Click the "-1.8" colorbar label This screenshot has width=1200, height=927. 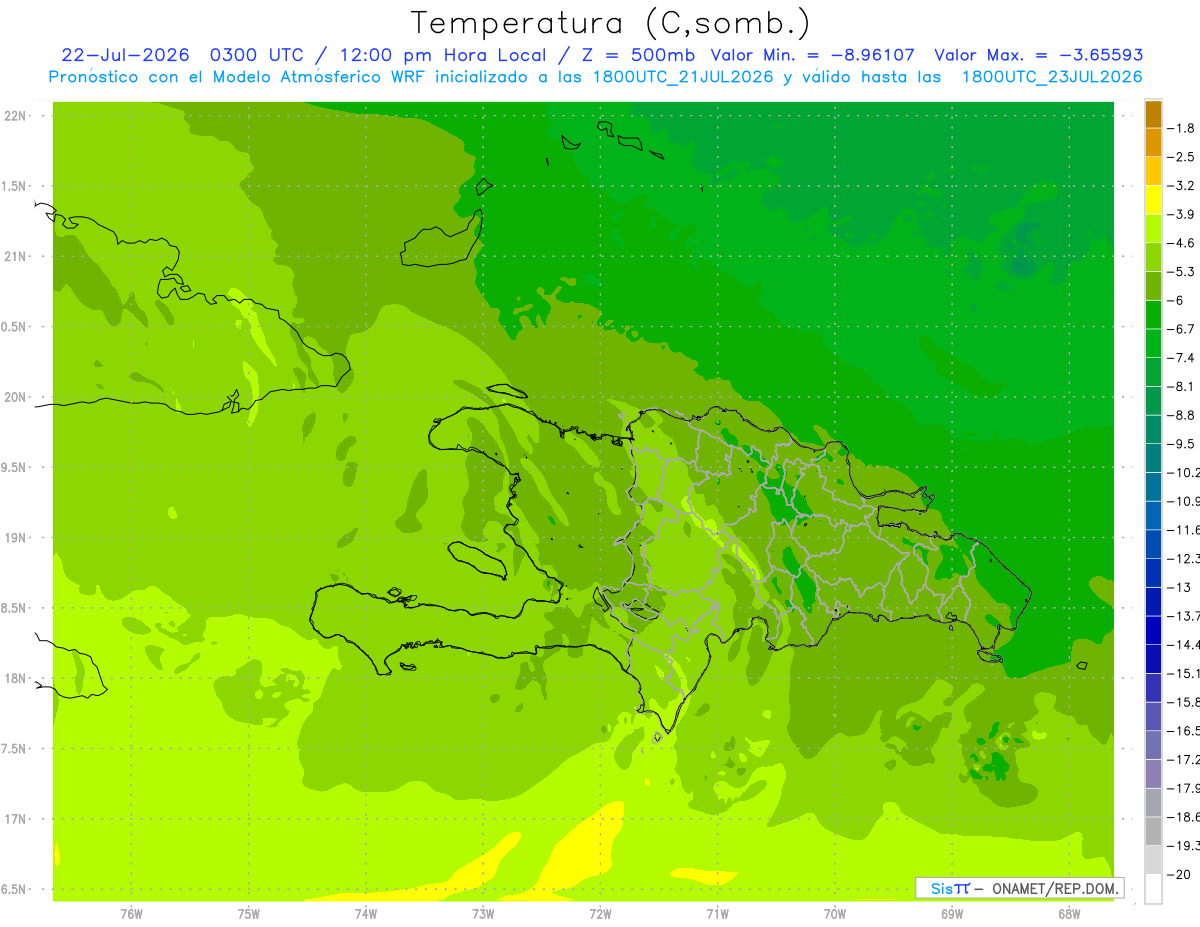[x=1182, y=128]
